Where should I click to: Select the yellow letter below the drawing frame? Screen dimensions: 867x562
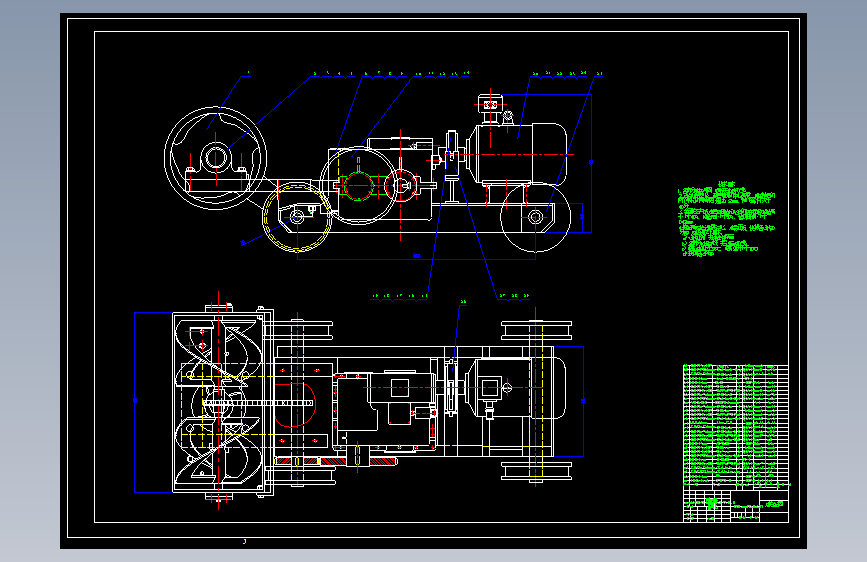244,542
